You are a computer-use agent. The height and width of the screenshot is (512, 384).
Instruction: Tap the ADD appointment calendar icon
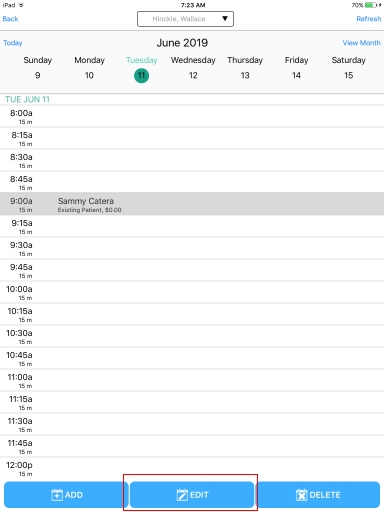coord(57,495)
